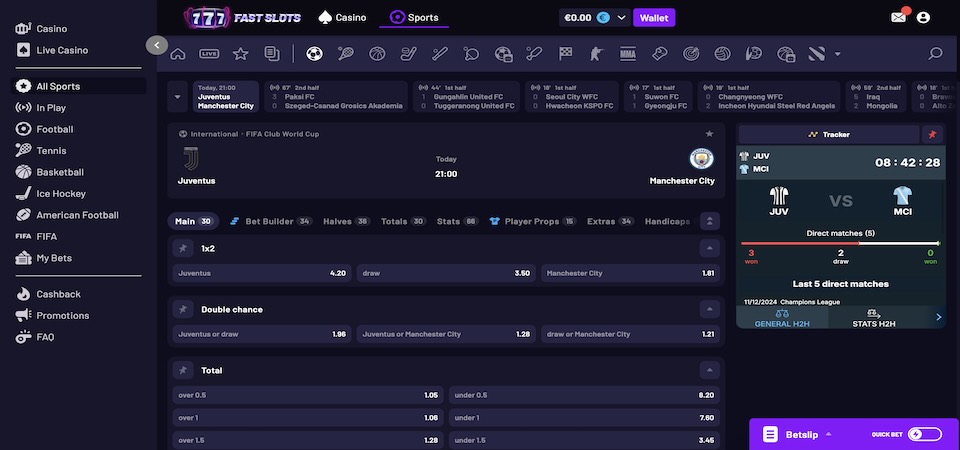Open the LIVE events icon
The image size is (960, 450).
pyautogui.click(x=209, y=54)
